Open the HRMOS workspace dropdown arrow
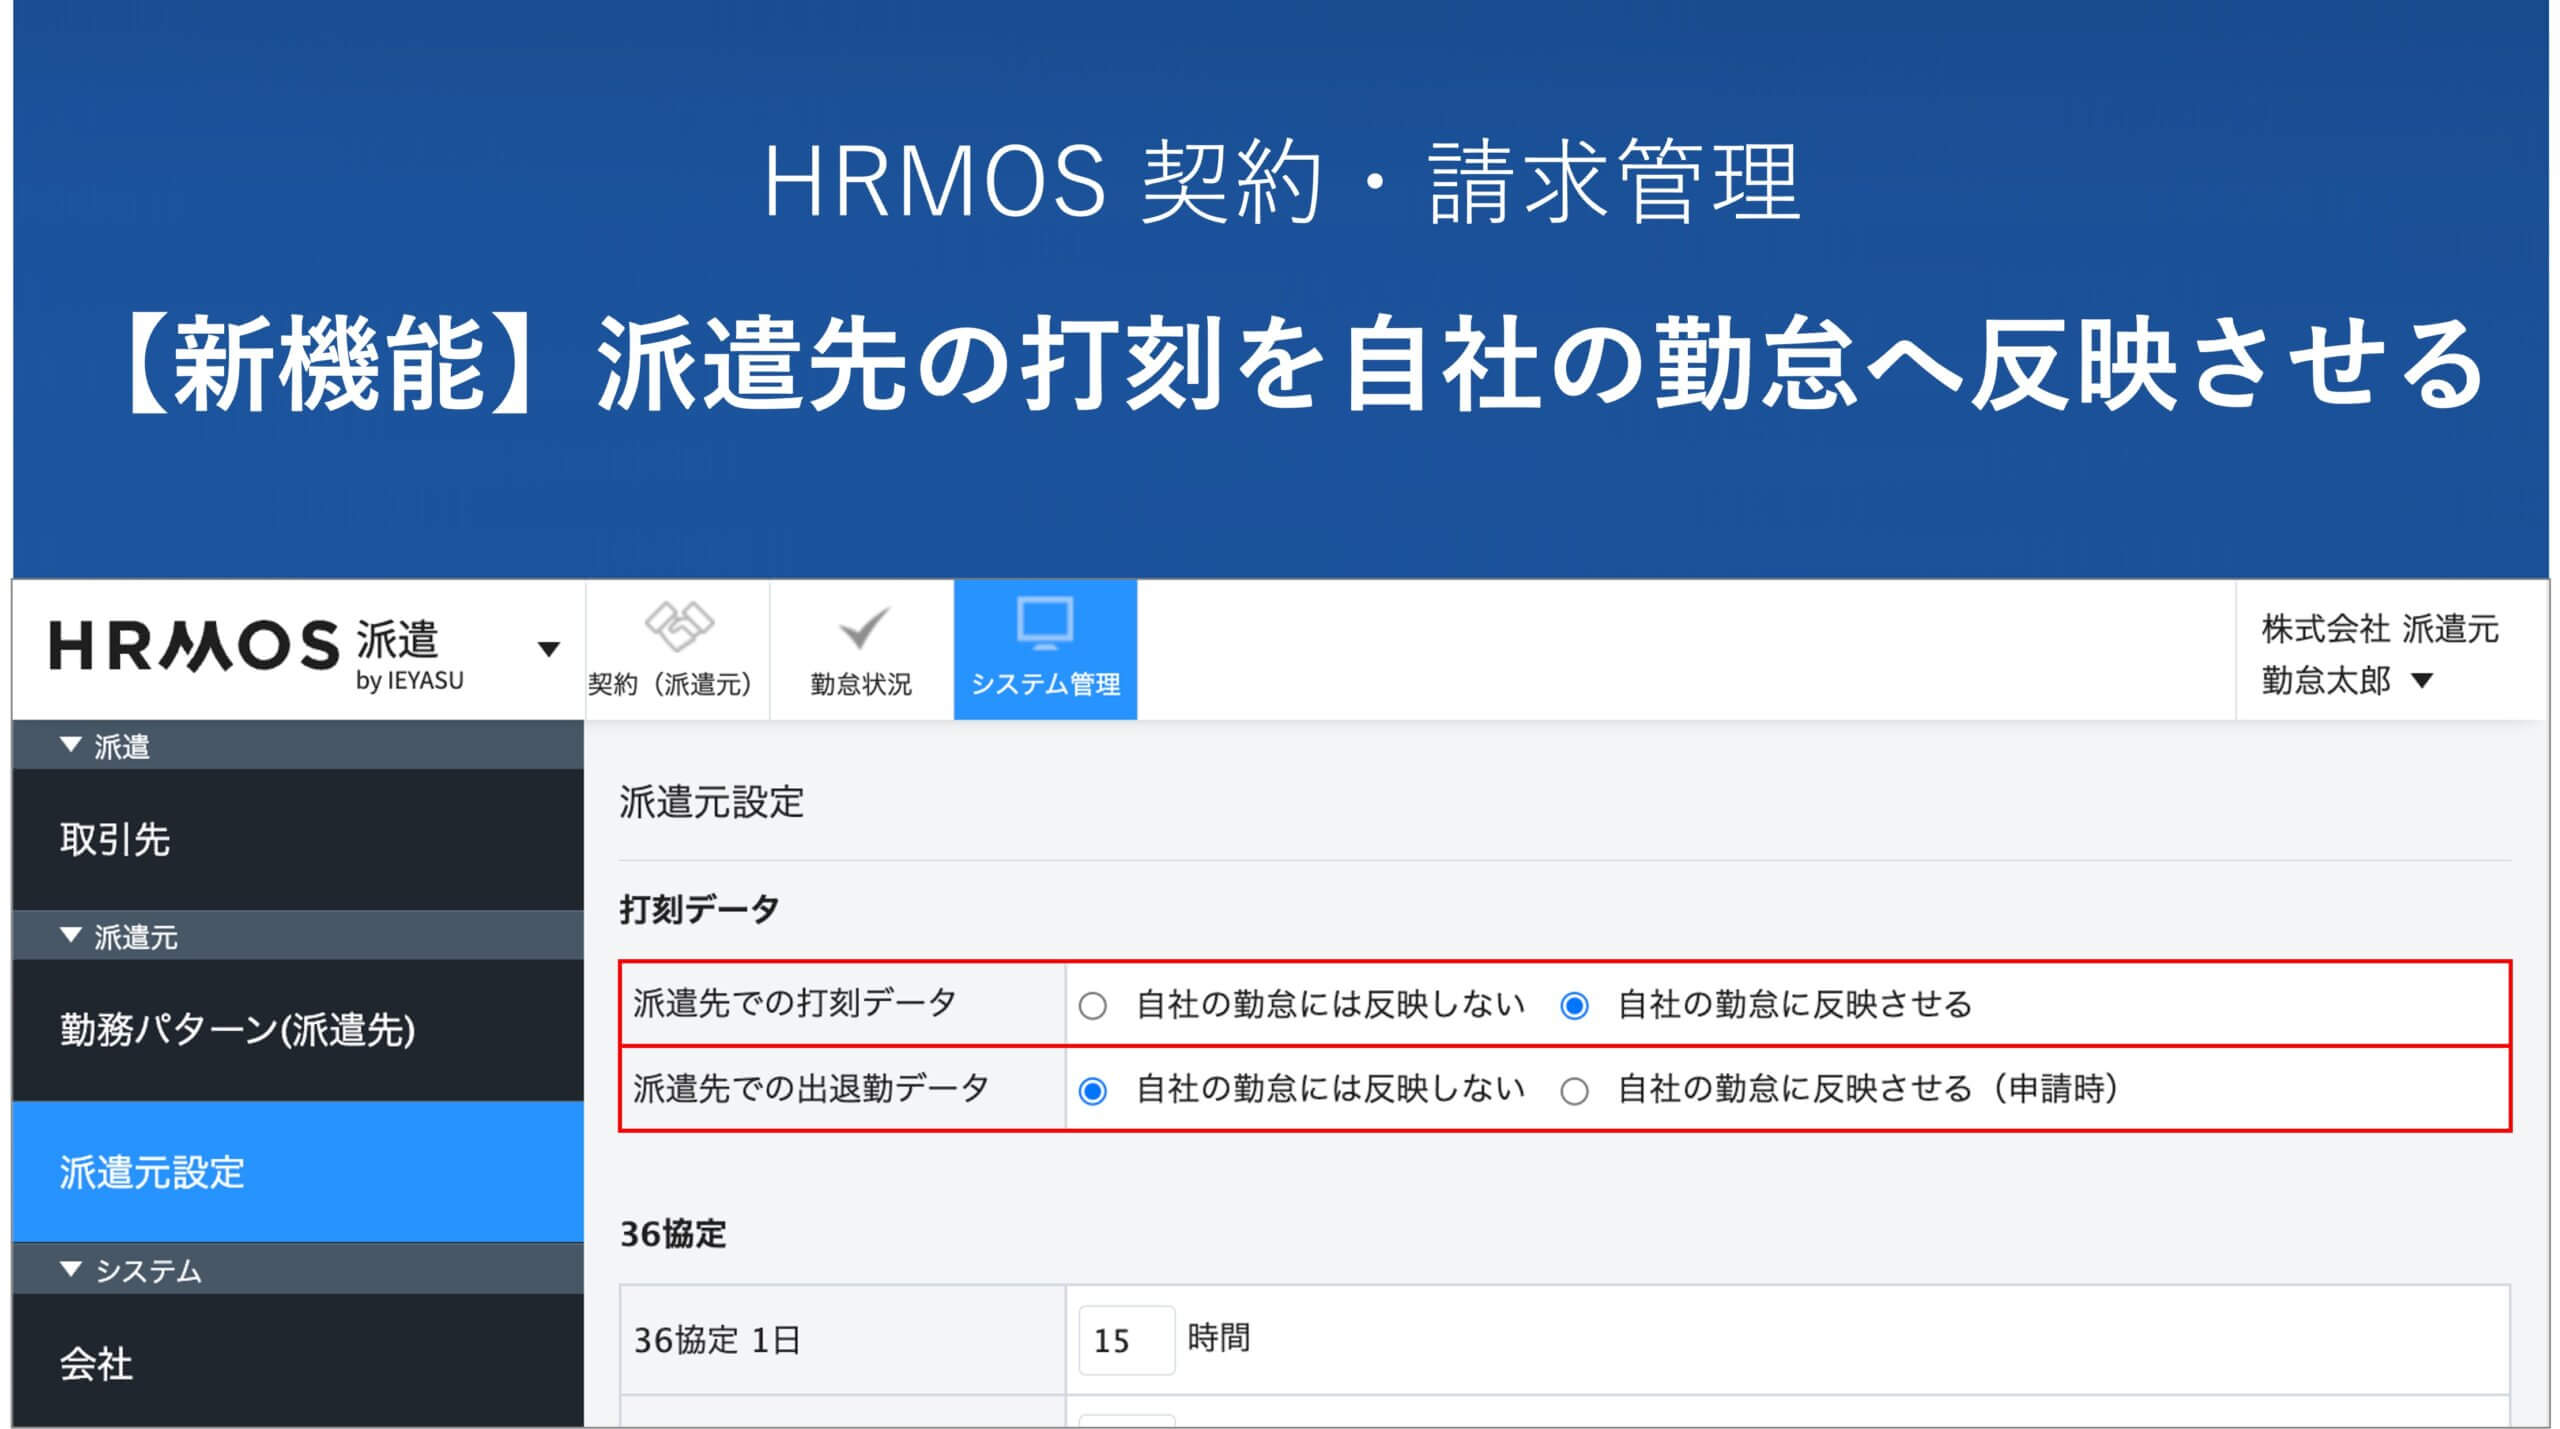 coord(548,650)
